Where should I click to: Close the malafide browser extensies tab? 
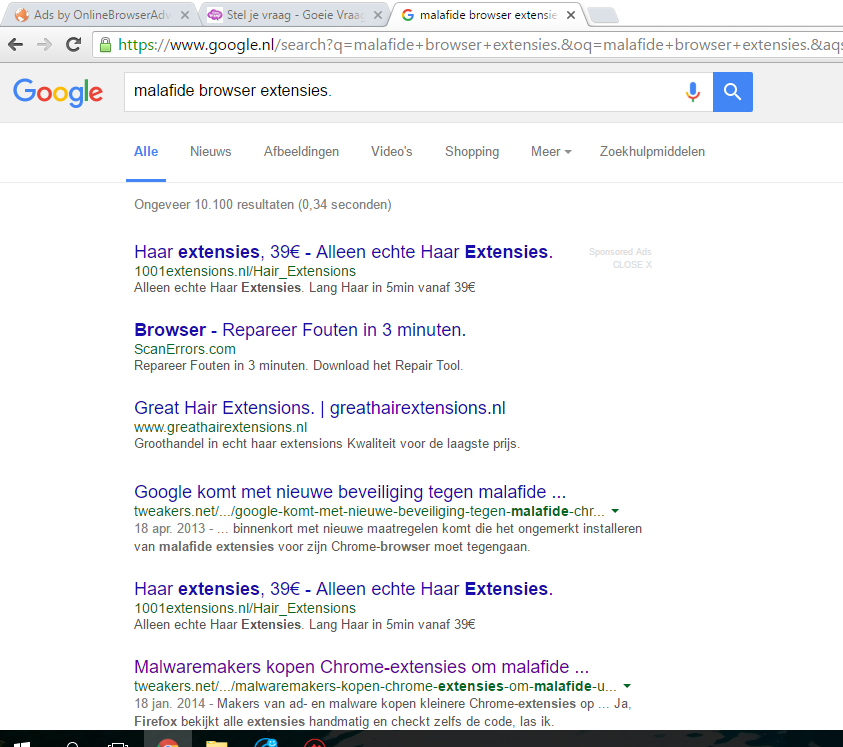[571, 15]
